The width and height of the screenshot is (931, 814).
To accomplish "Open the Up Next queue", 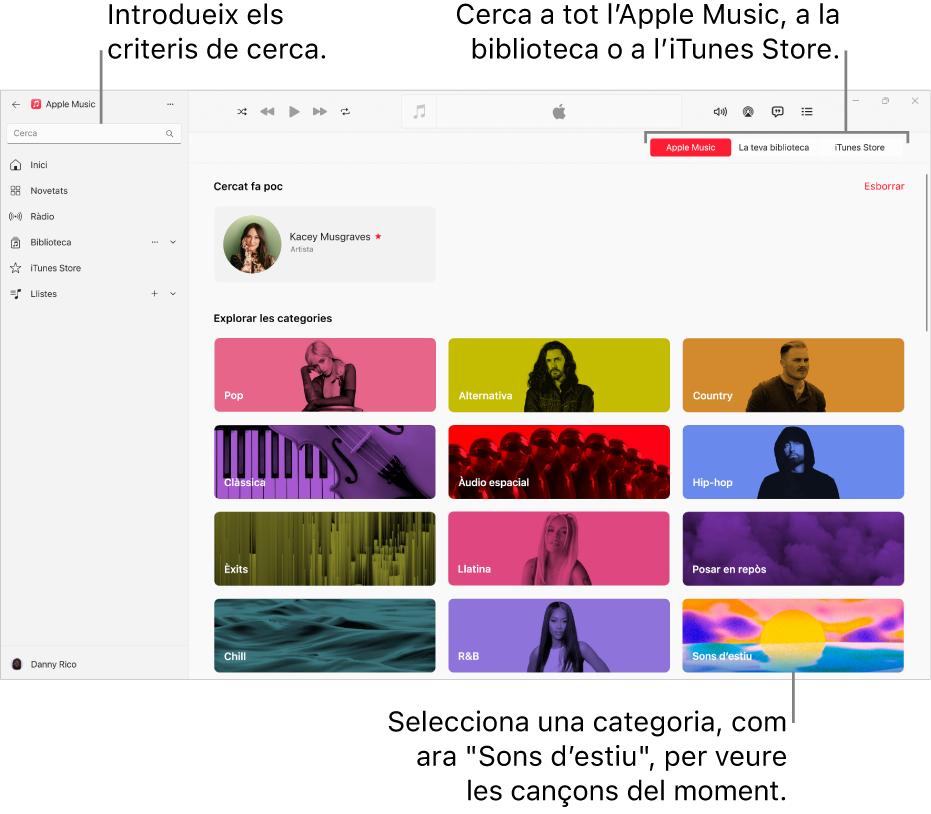I will pyautogui.click(x=807, y=111).
